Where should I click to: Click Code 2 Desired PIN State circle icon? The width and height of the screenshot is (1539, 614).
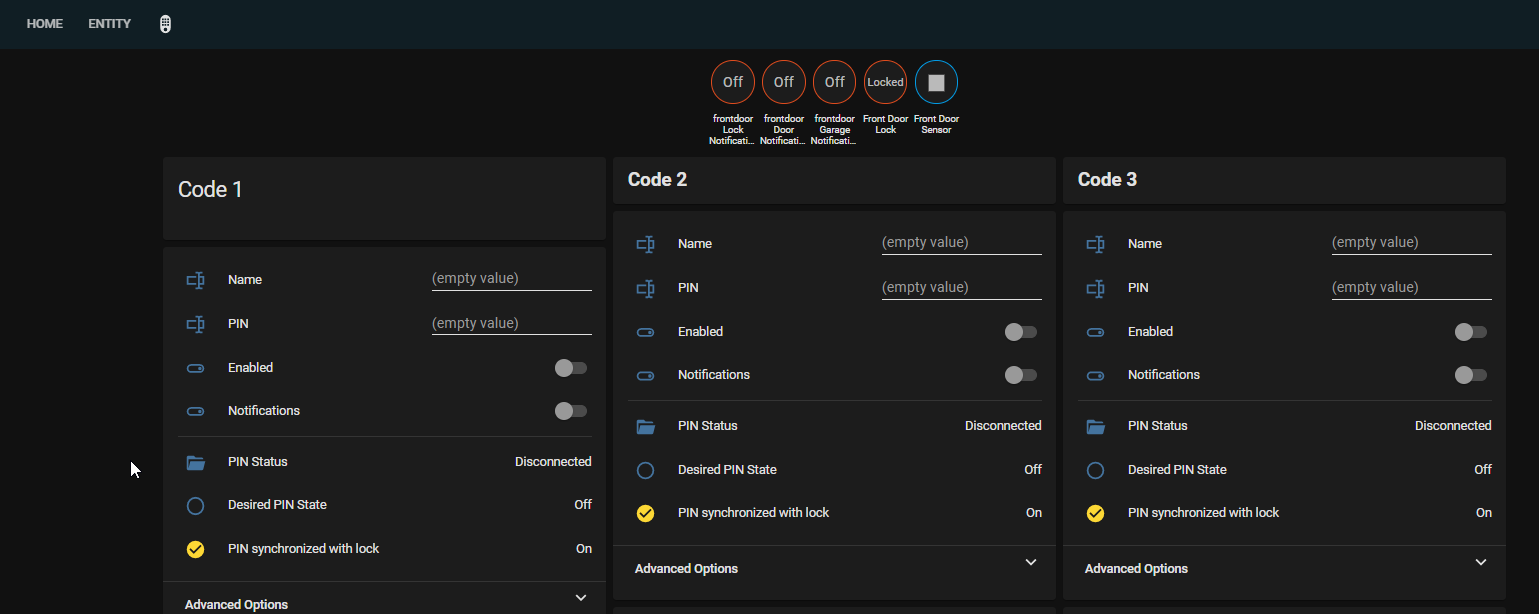point(645,470)
